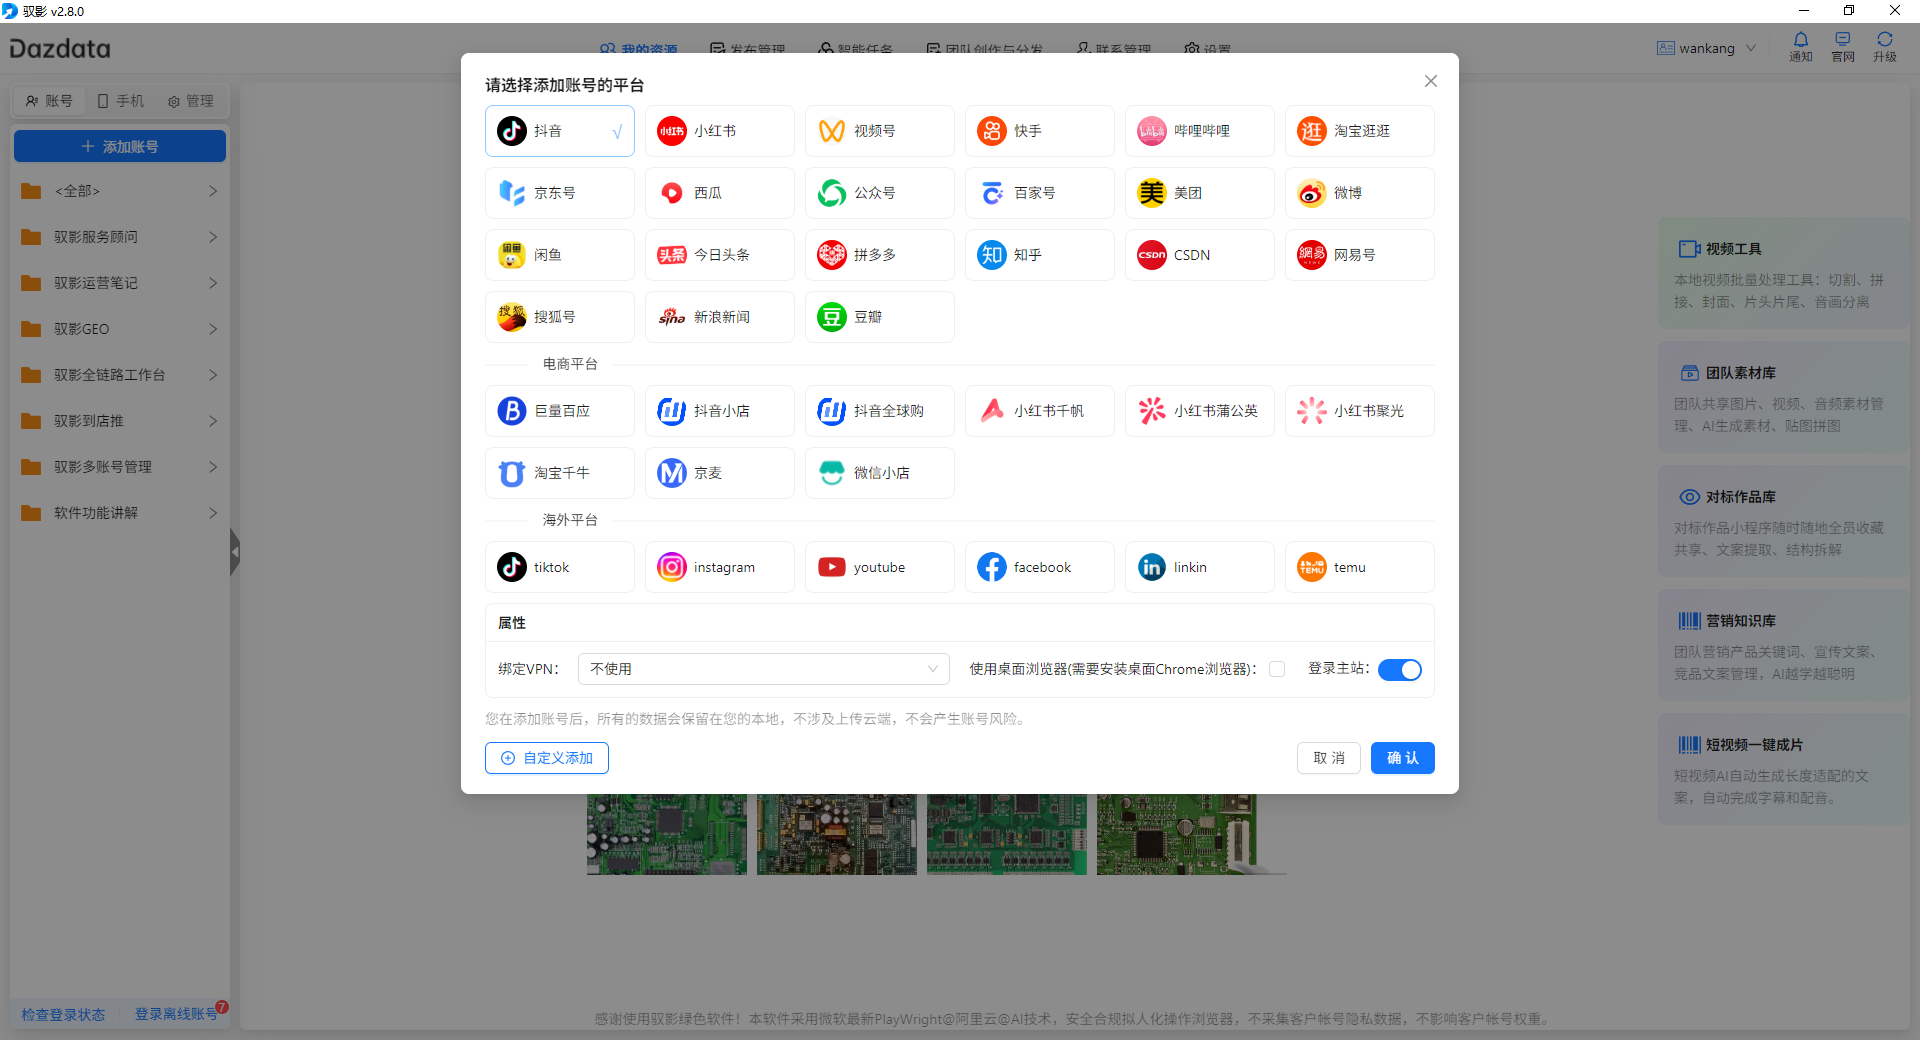Viewport: 1920px width, 1040px height.
Task: Select the 新浪新闻 platform icon
Action: 672,317
